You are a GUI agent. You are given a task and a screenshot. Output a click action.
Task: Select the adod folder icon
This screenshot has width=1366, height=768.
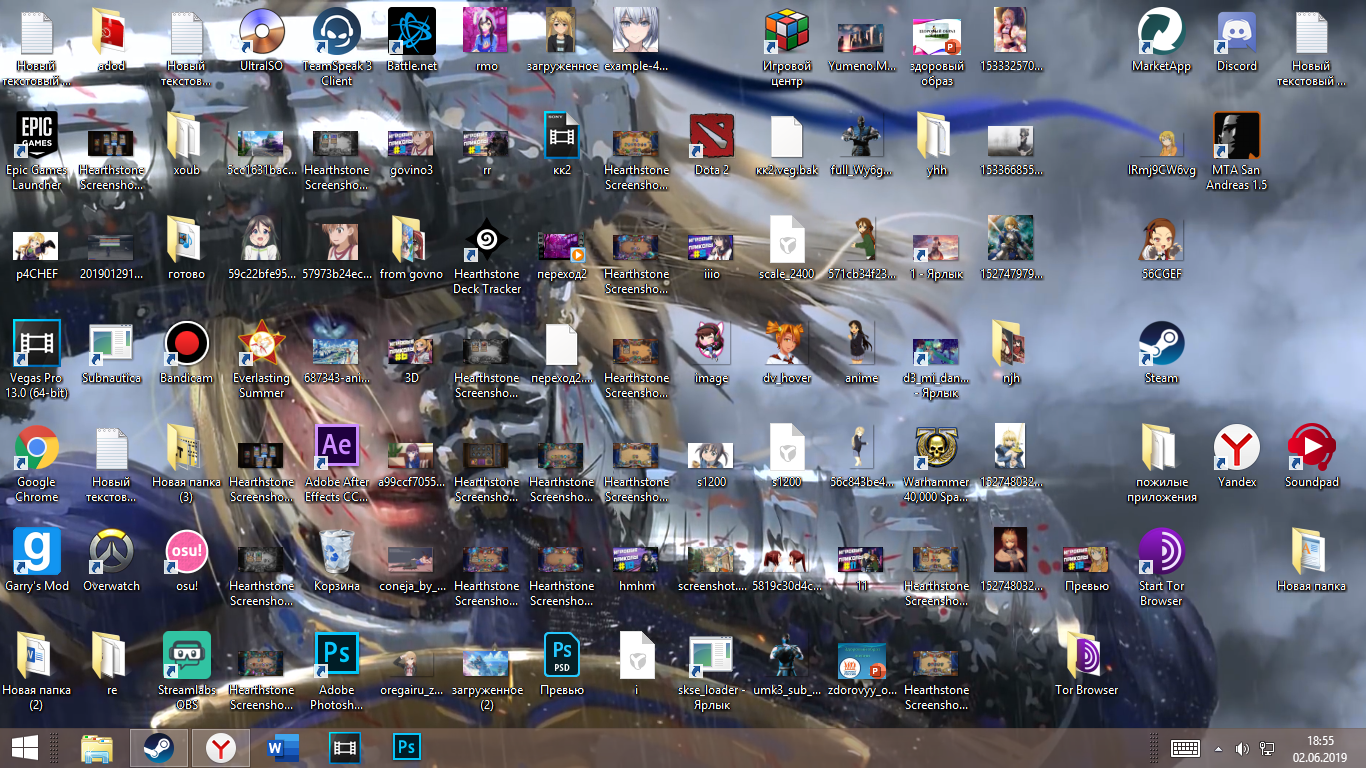tap(112, 33)
